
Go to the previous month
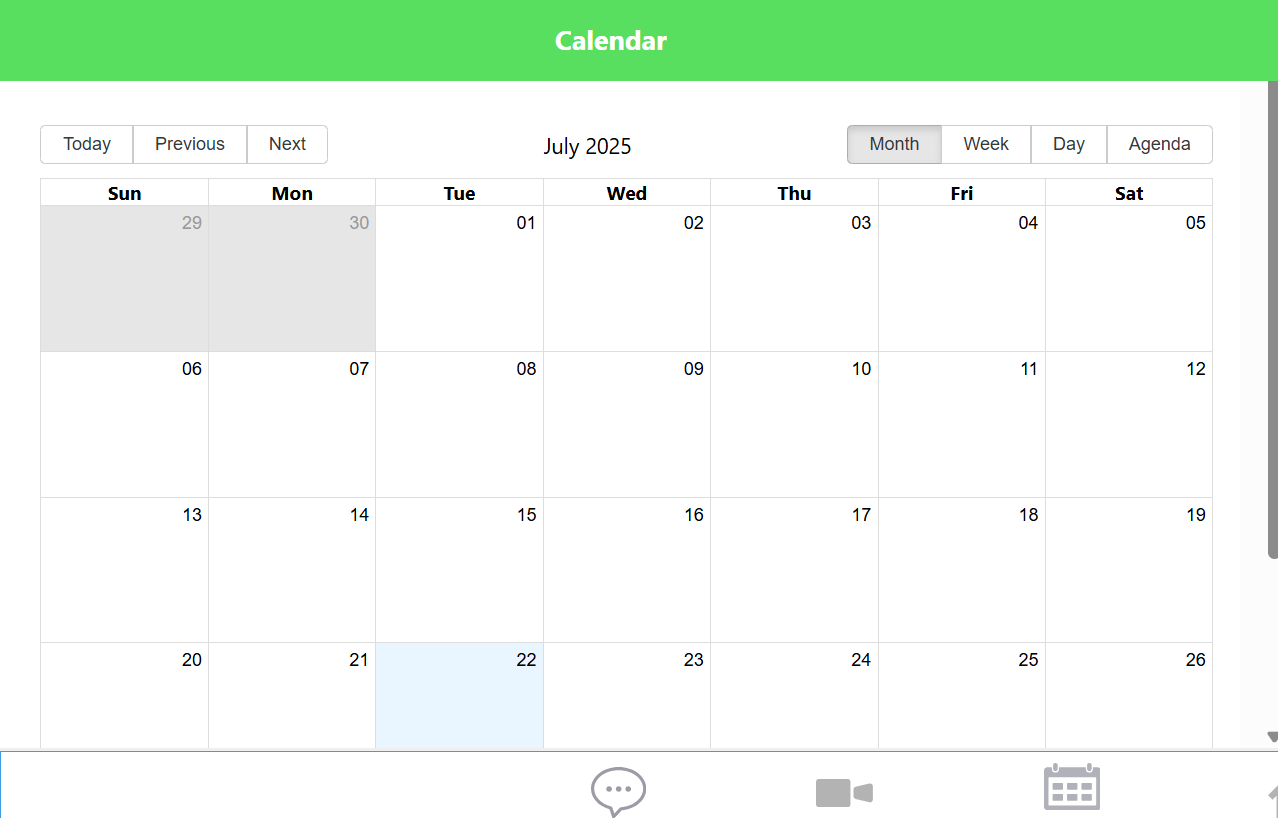[189, 144]
